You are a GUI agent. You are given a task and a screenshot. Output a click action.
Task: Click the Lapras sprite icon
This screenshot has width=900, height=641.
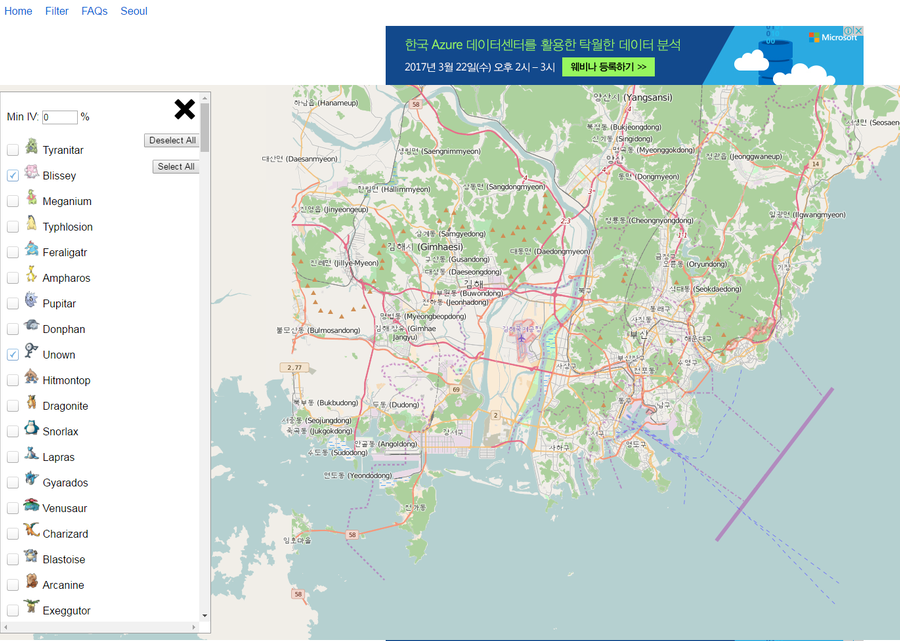pos(31,456)
